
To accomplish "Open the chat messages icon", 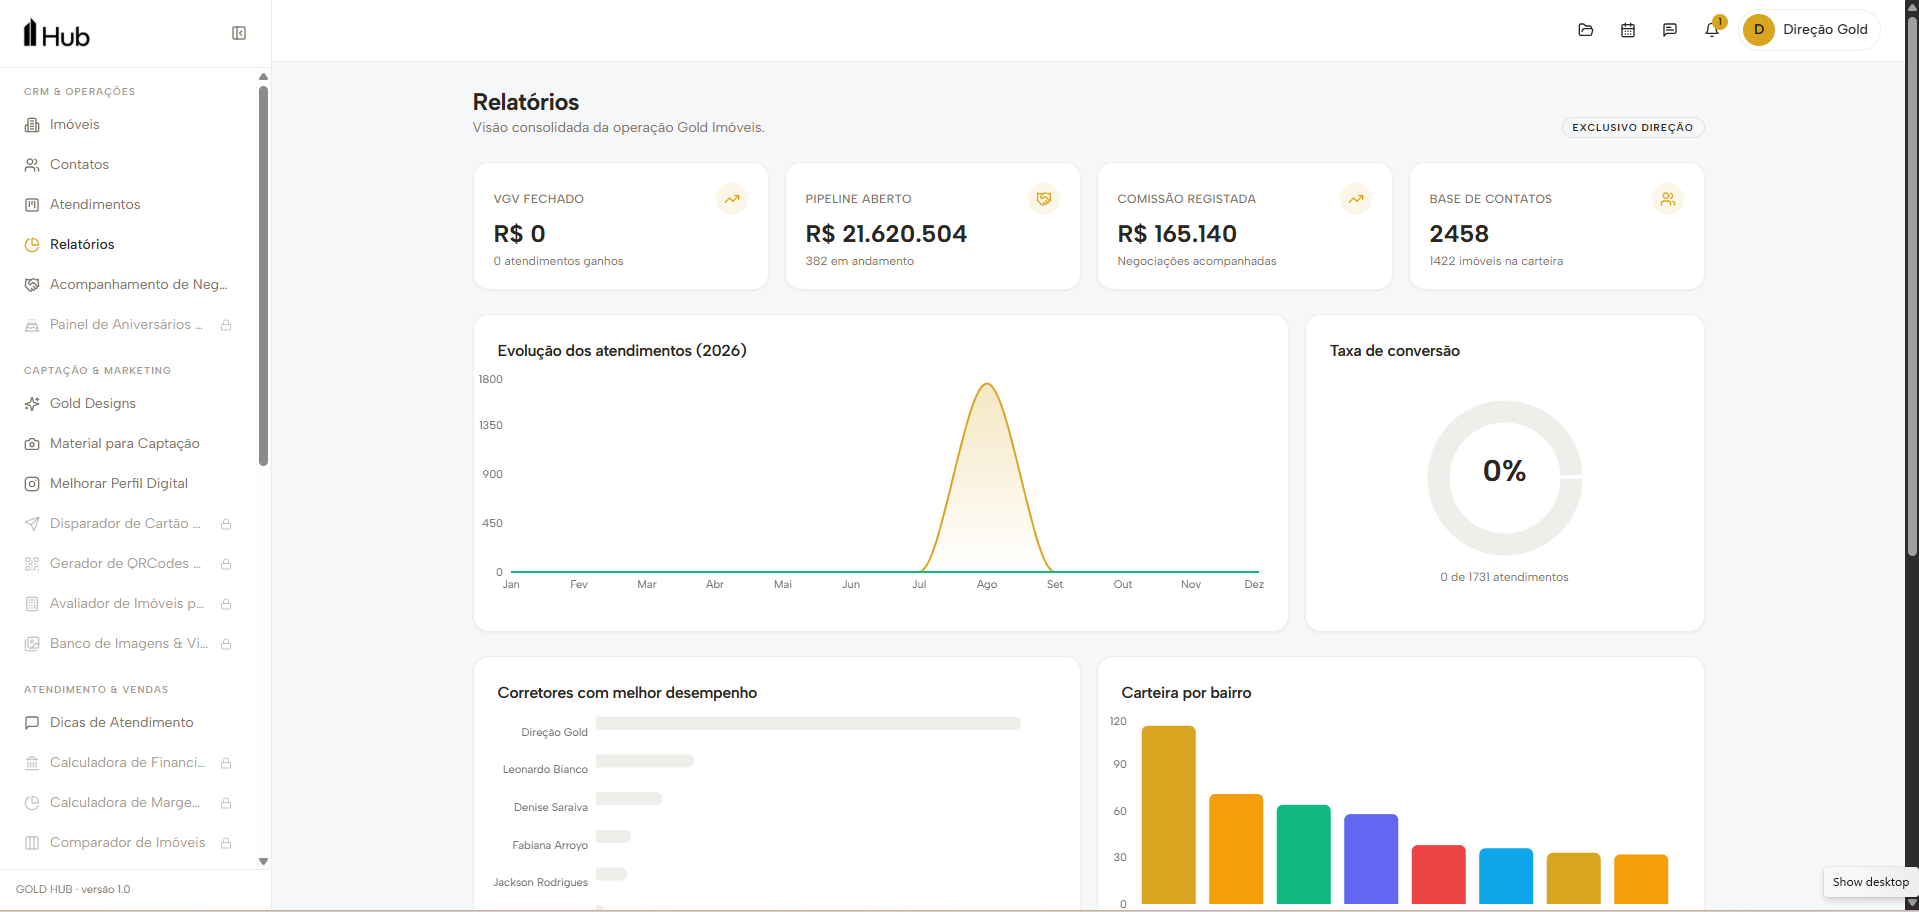I will (1670, 30).
